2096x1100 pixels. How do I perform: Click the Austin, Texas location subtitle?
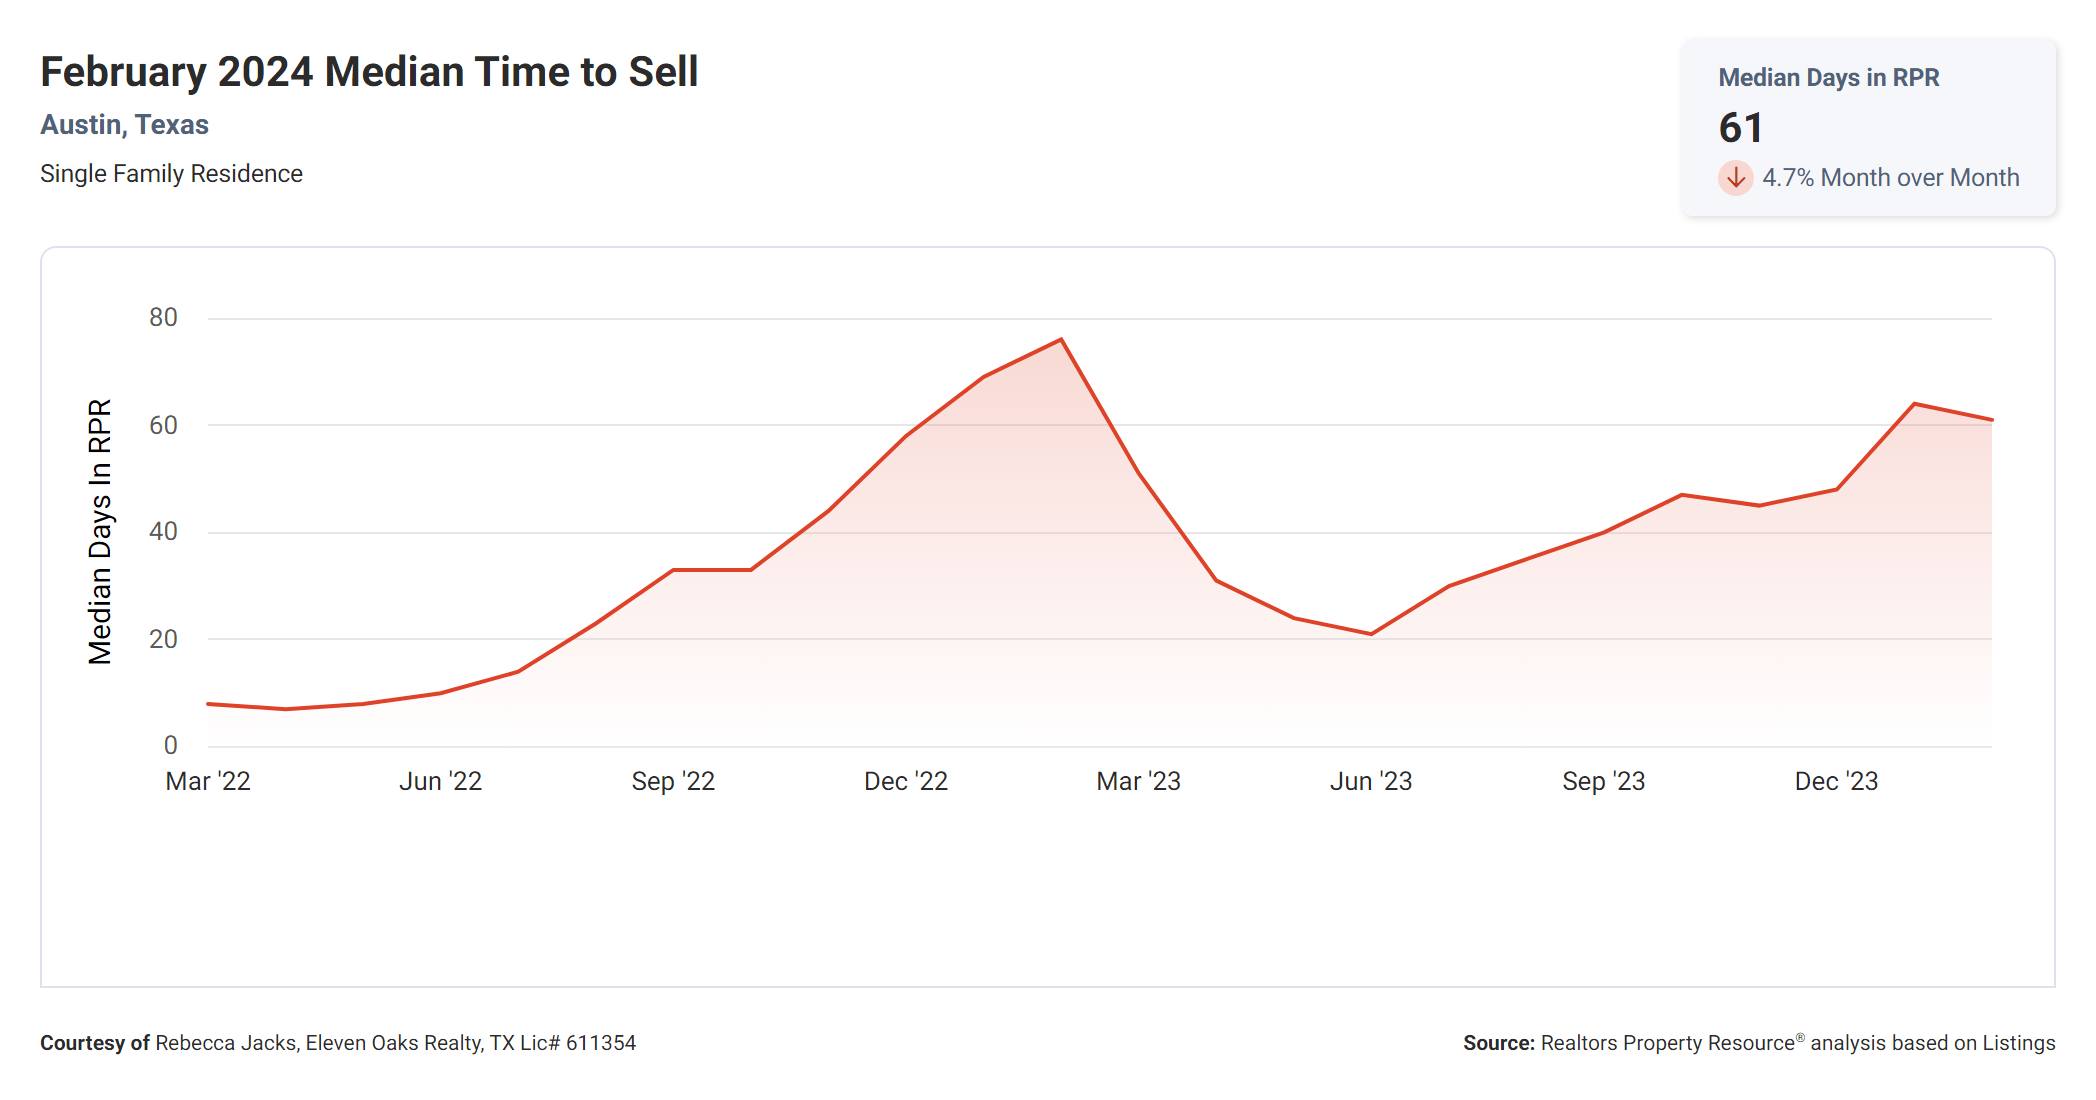coord(124,125)
